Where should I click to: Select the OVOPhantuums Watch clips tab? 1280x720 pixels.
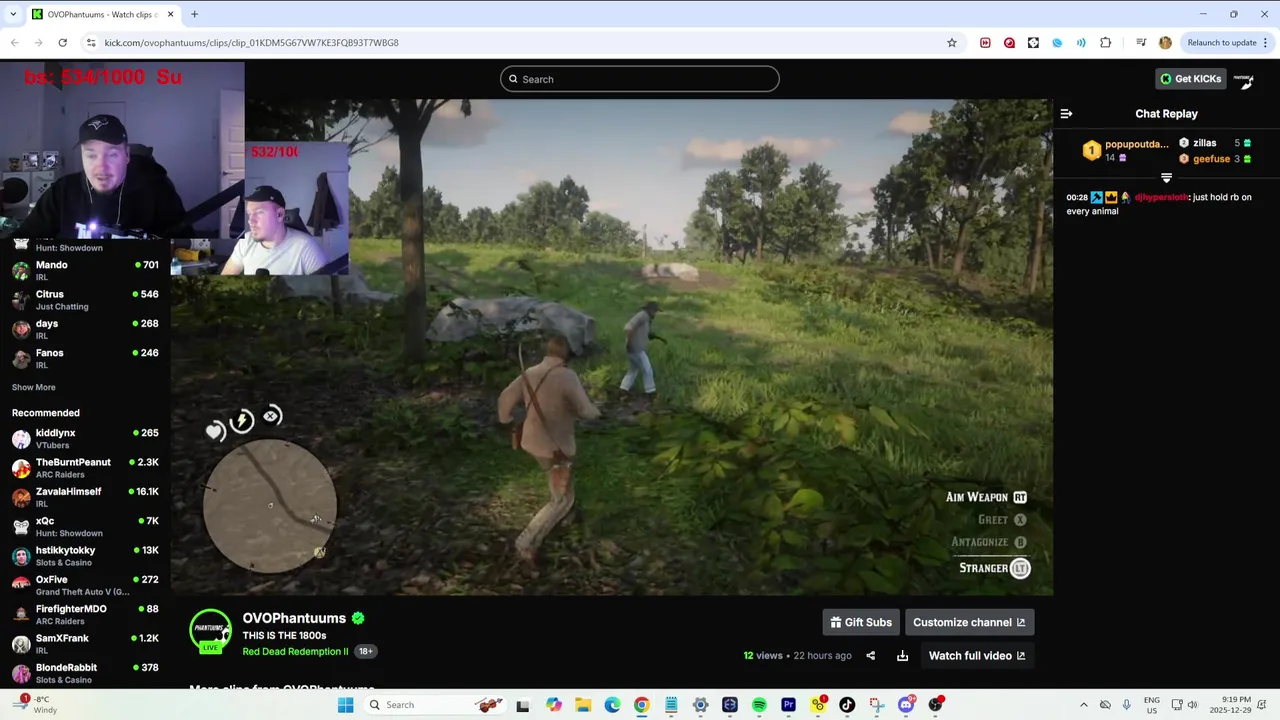pos(103,14)
